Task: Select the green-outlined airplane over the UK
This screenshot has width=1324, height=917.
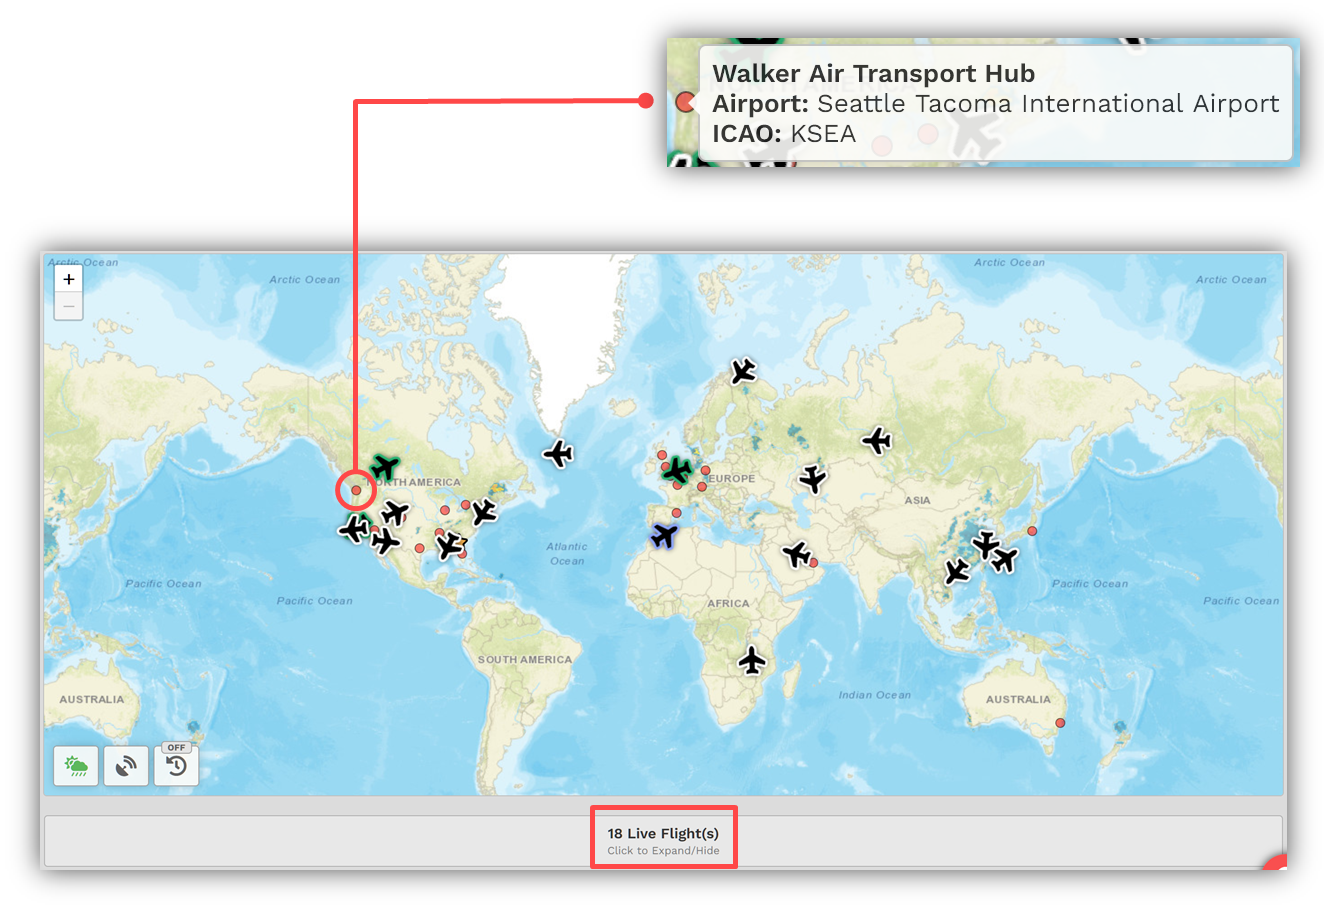Action: [x=678, y=470]
